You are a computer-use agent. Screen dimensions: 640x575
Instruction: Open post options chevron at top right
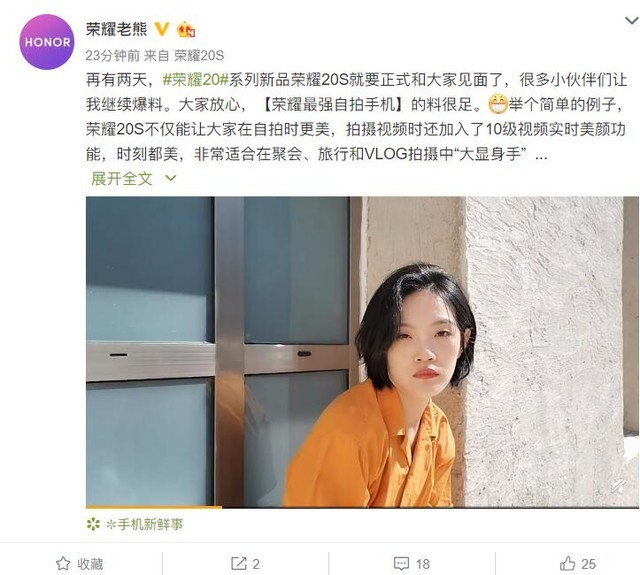632,20
